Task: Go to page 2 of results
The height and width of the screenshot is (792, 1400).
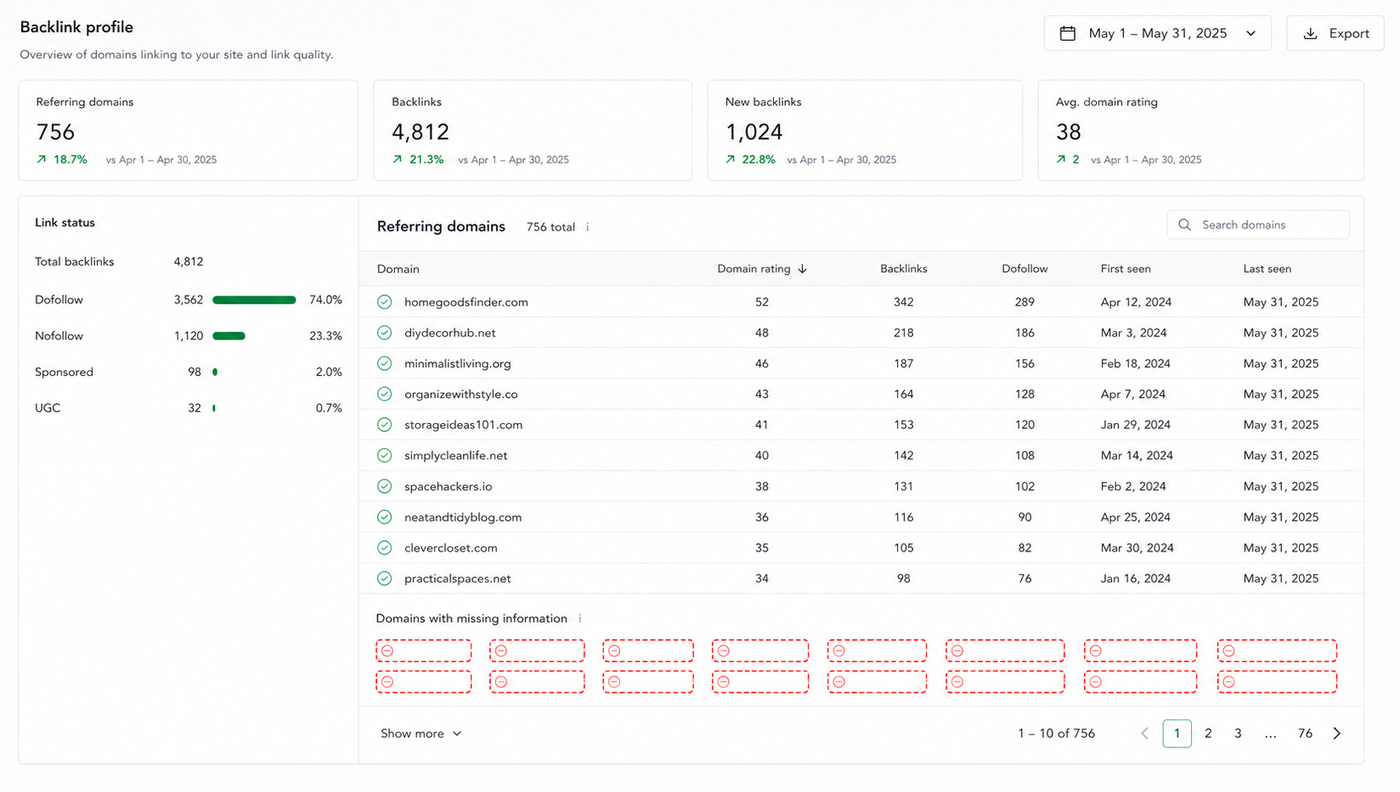Action: click(1208, 734)
